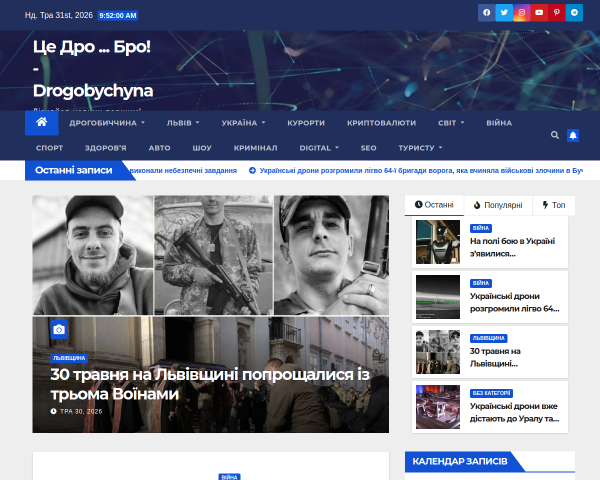Open the Facebook social icon
Screen dimensions: 600x480
[x=486, y=13]
